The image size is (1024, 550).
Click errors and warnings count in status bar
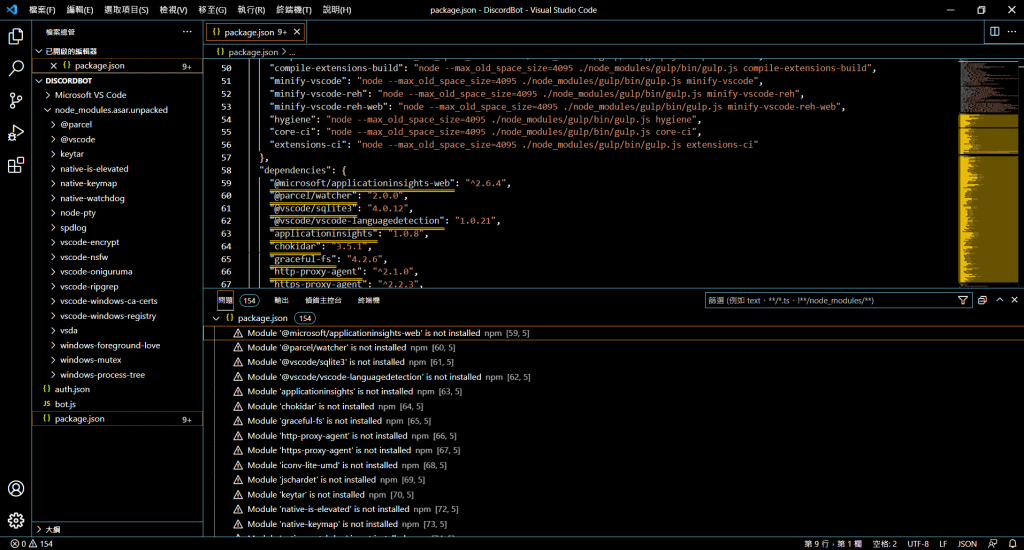tap(31, 543)
